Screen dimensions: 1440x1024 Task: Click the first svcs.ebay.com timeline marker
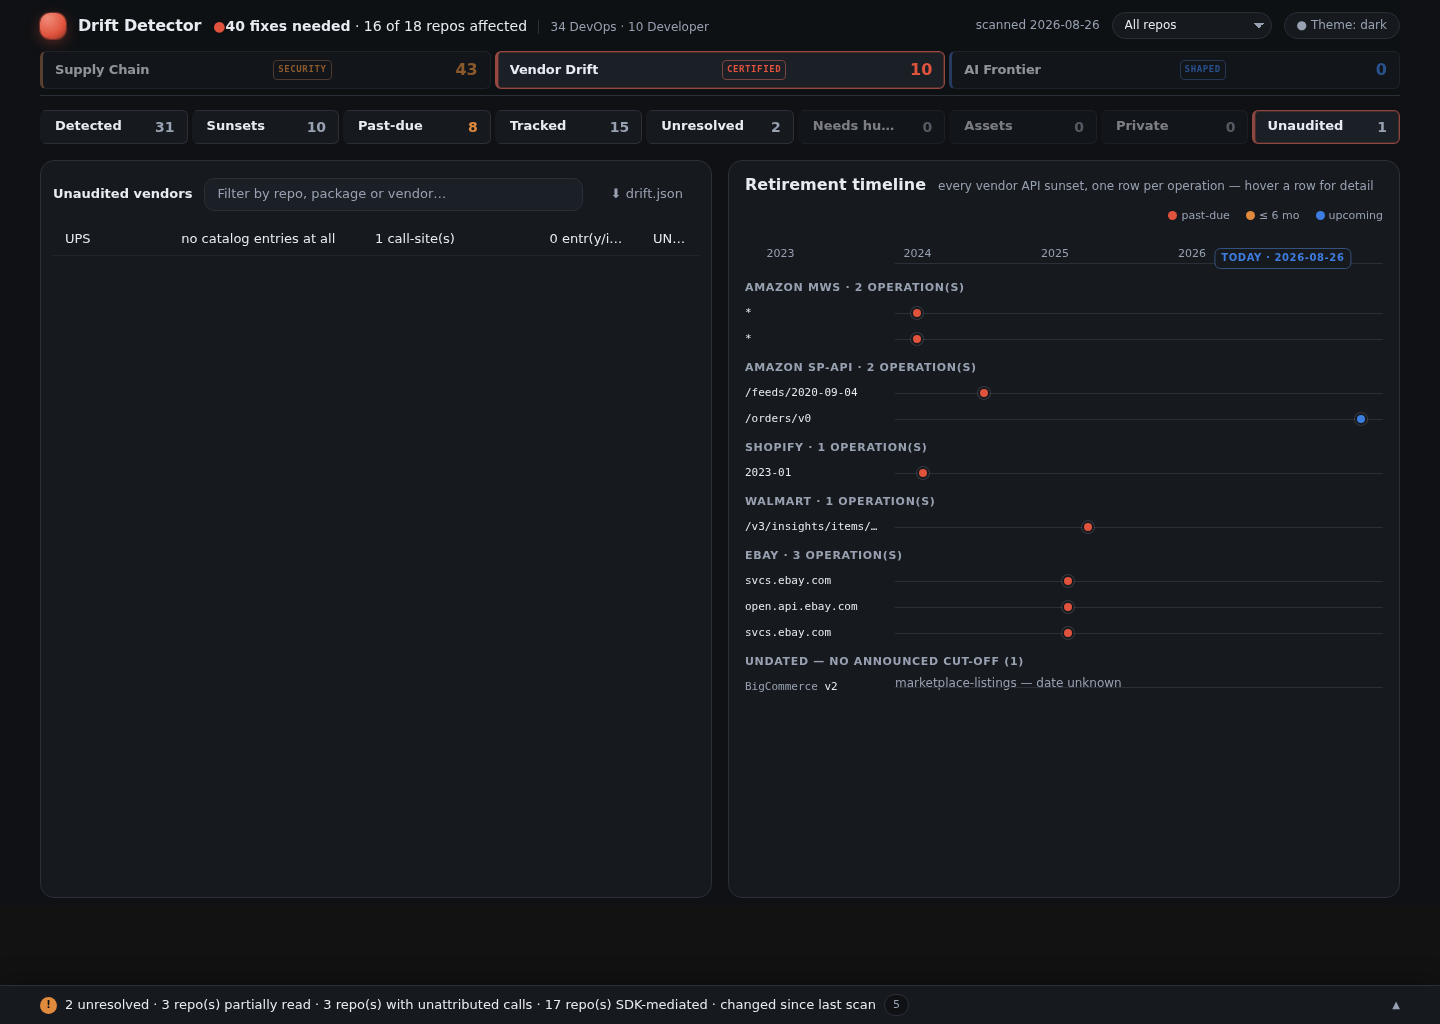(x=1068, y=581)
